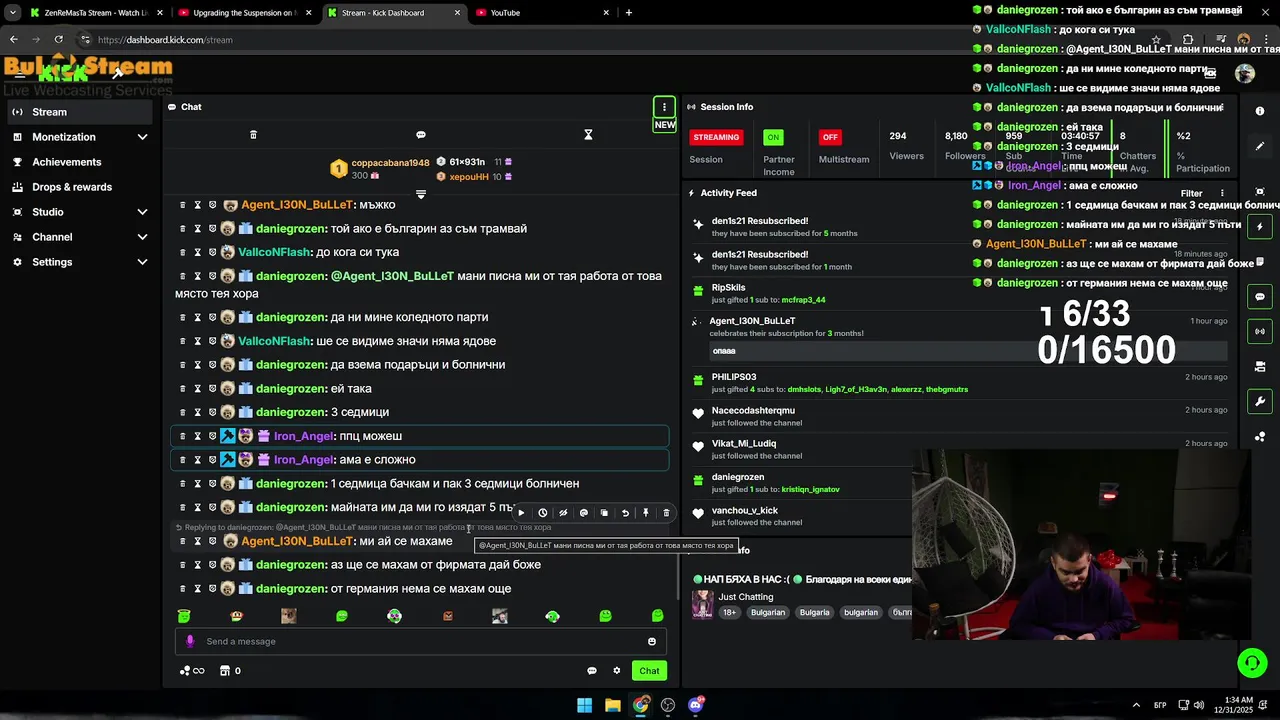This screenshot has width=1280, height=720.
Task: Reply arrow icon in message action bar
Action: point(625,513)
